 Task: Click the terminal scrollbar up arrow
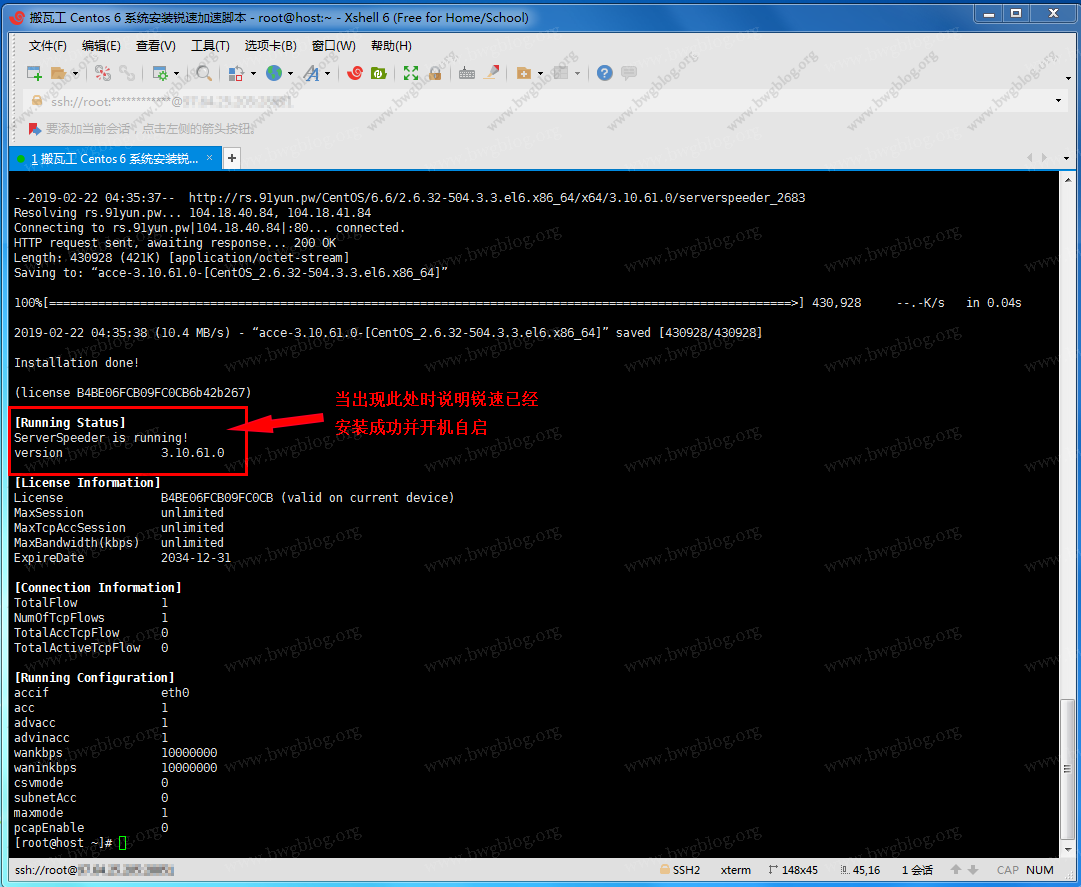tap(1067, 179)
